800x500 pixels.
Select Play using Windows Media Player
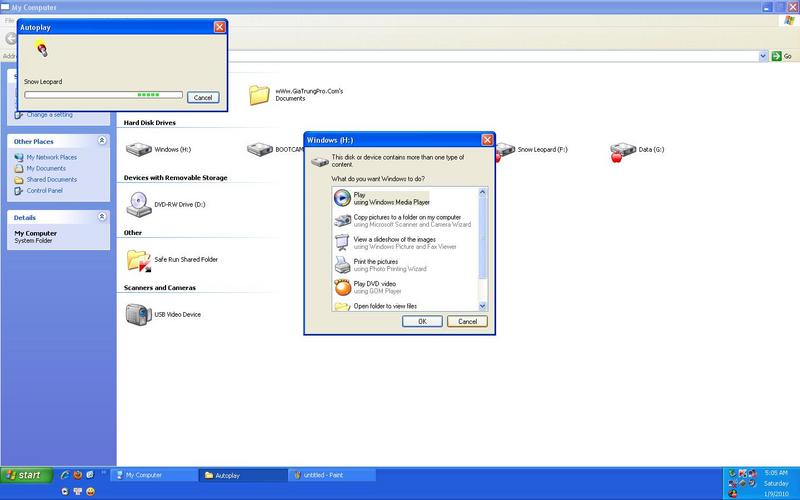380,198
